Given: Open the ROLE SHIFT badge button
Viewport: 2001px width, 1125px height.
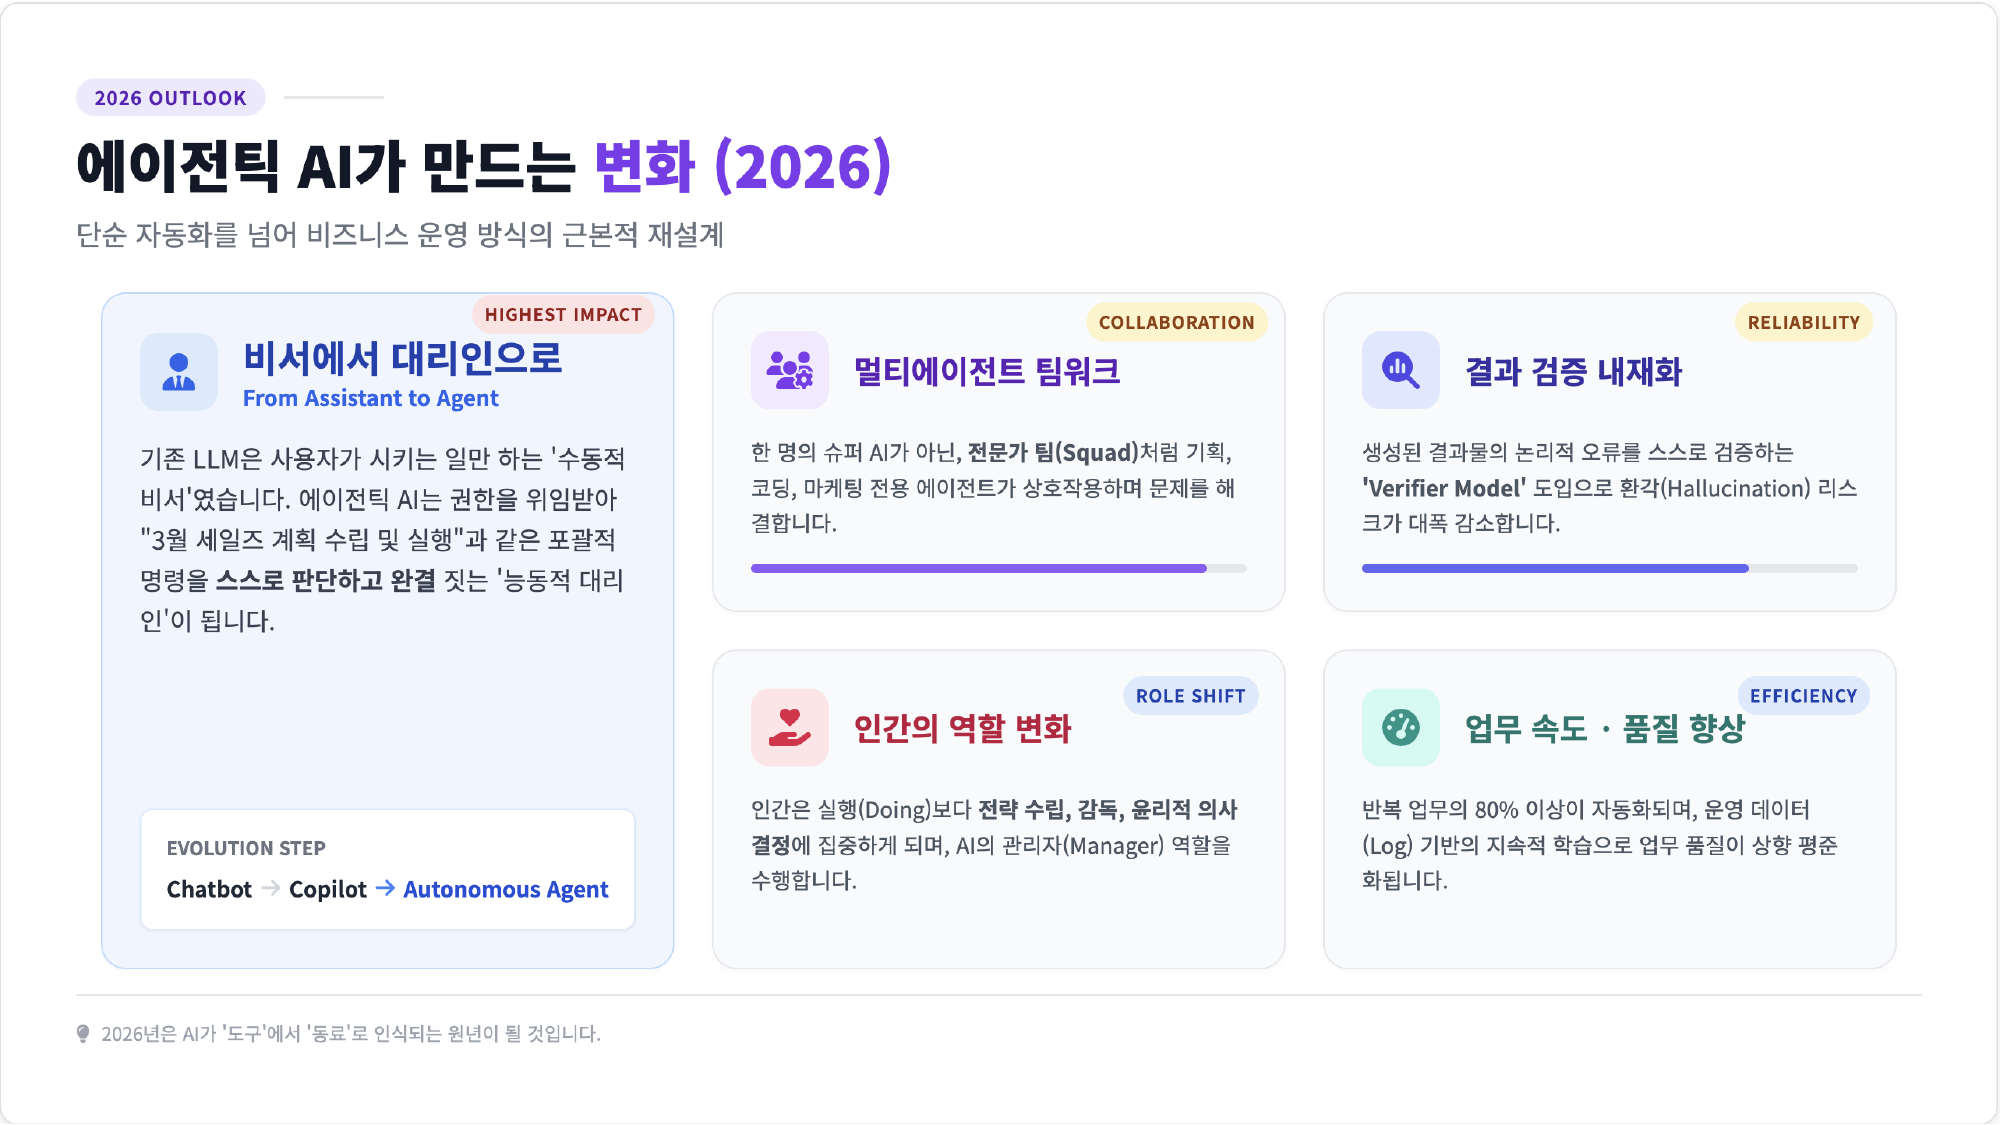Looking at the screenshot, I should click(x=1191, y=695).
